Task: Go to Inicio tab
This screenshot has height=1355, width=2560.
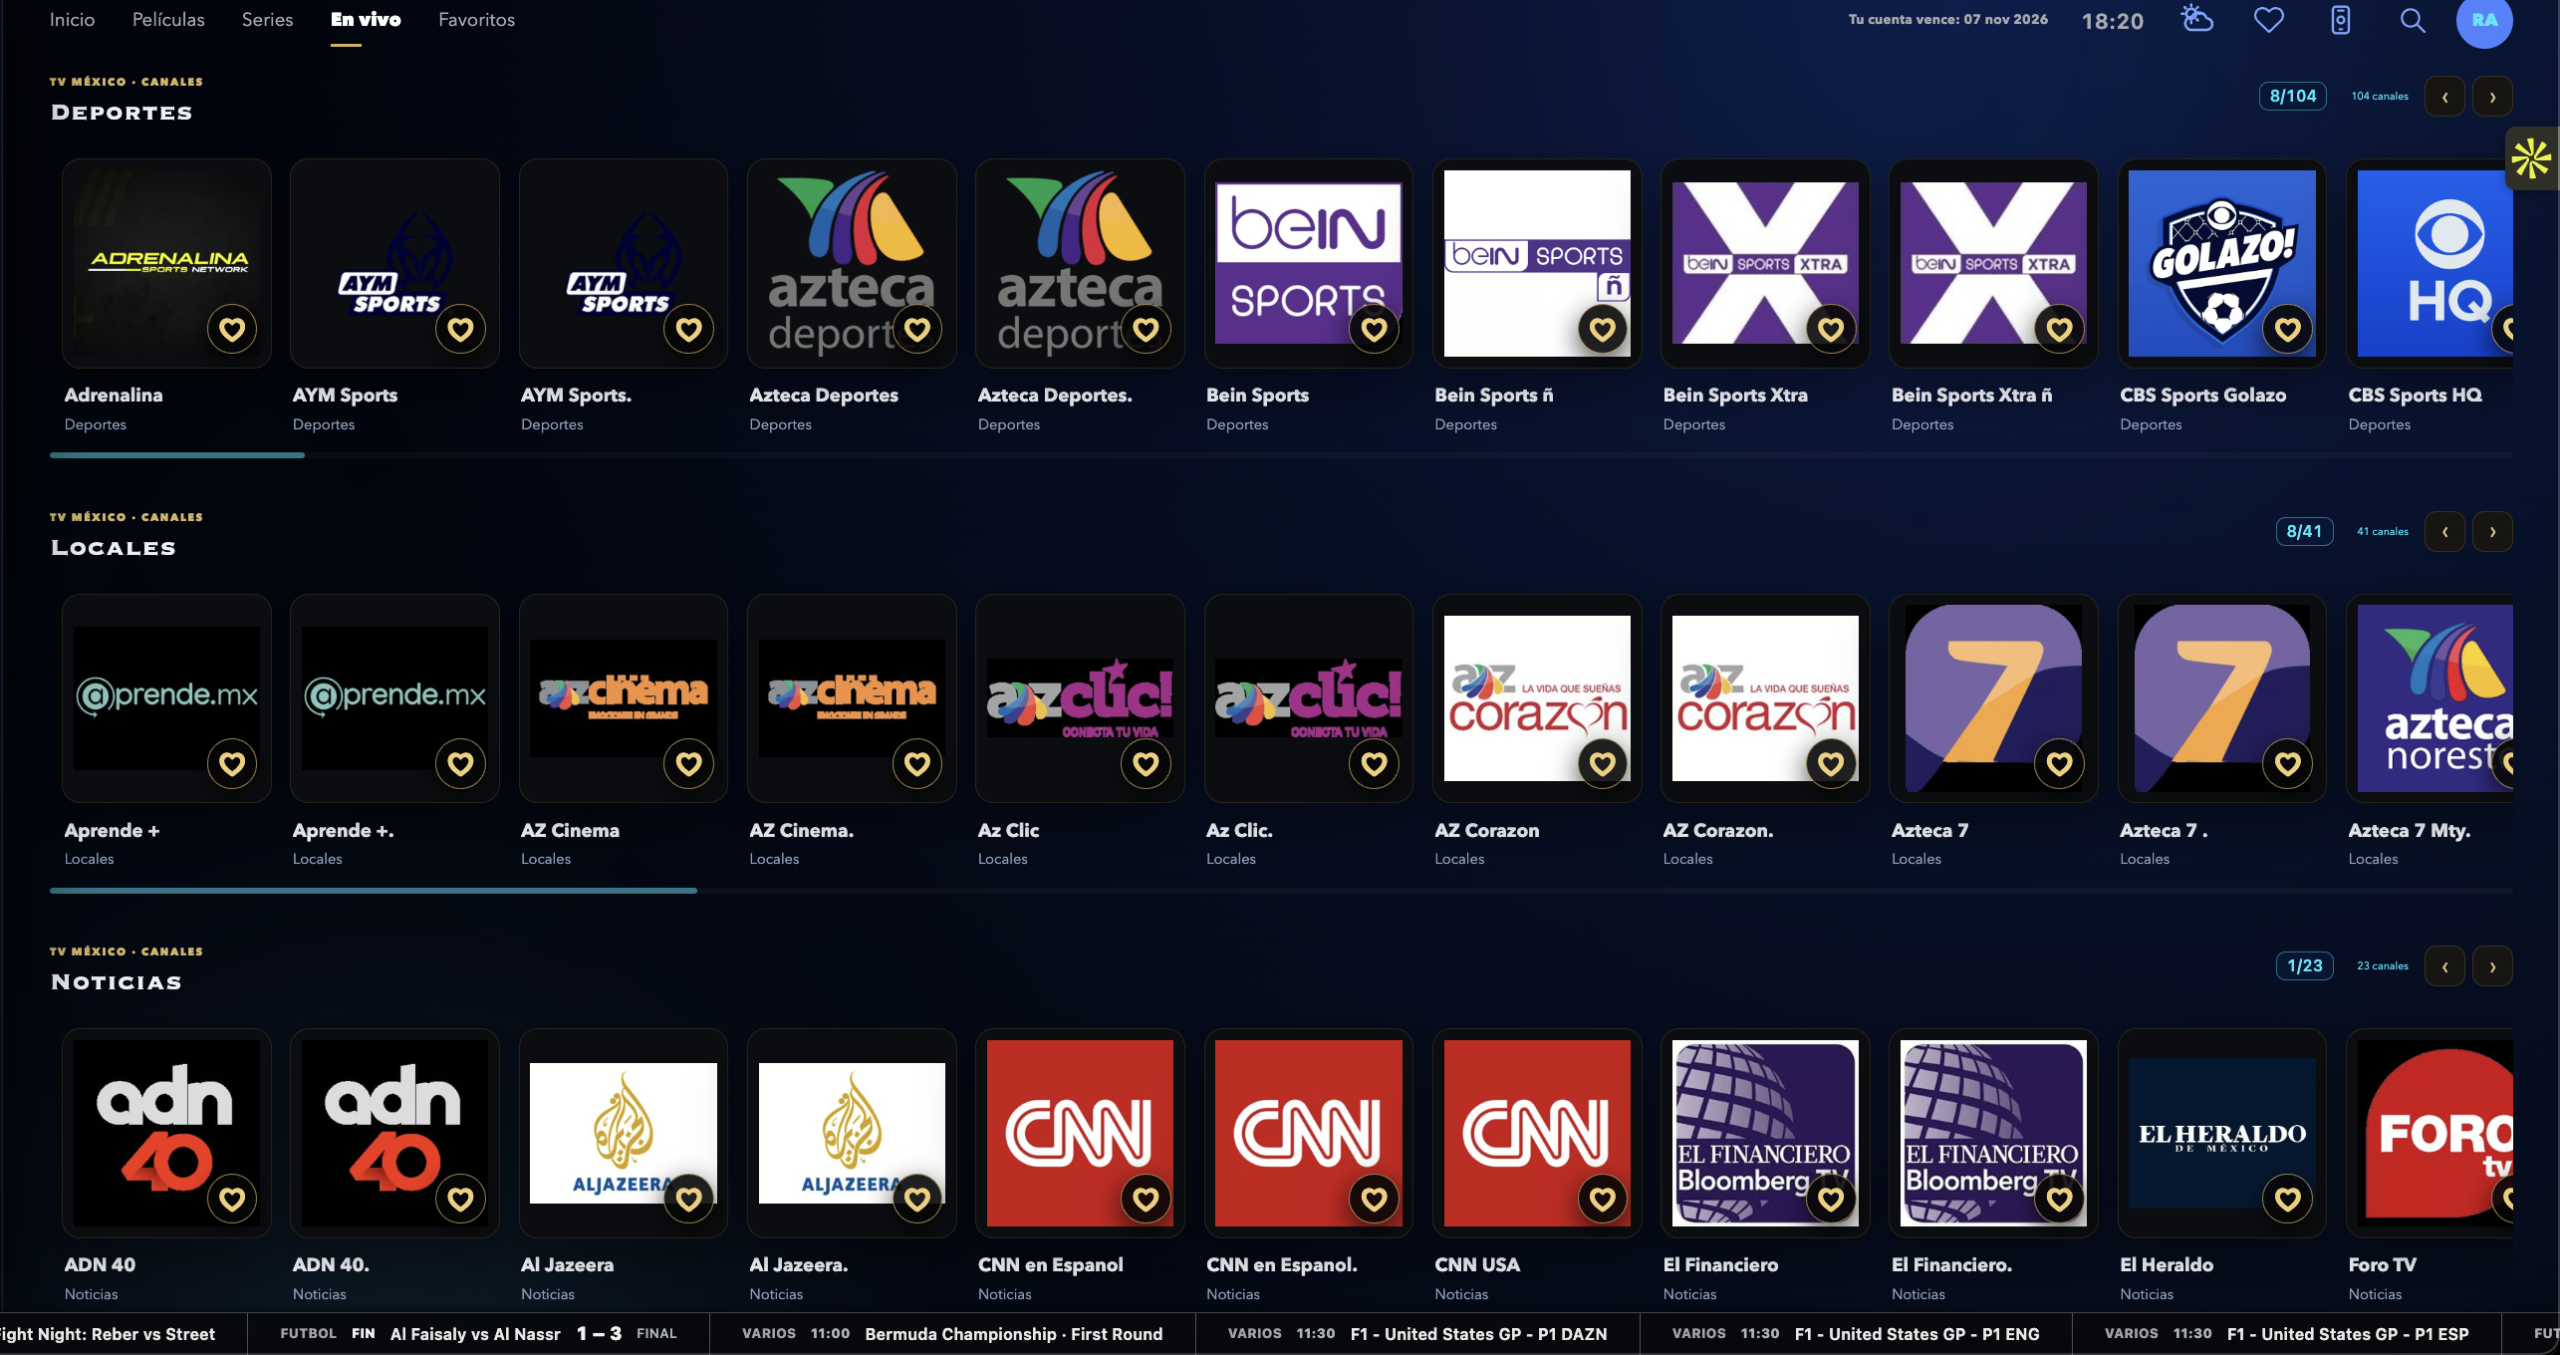Action: pyautogui.click(x=72, y=20)
